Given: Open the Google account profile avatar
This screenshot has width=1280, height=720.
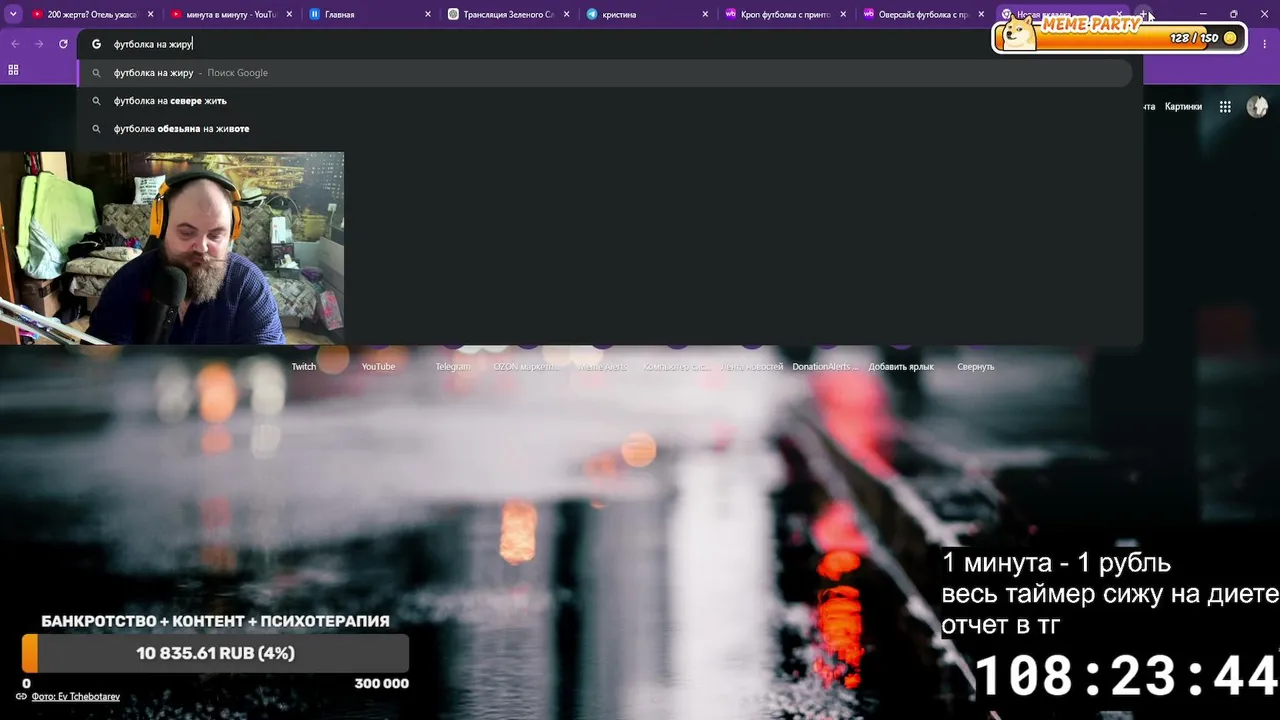Looking at the screenshot, I should click(x=1258, y=107).
